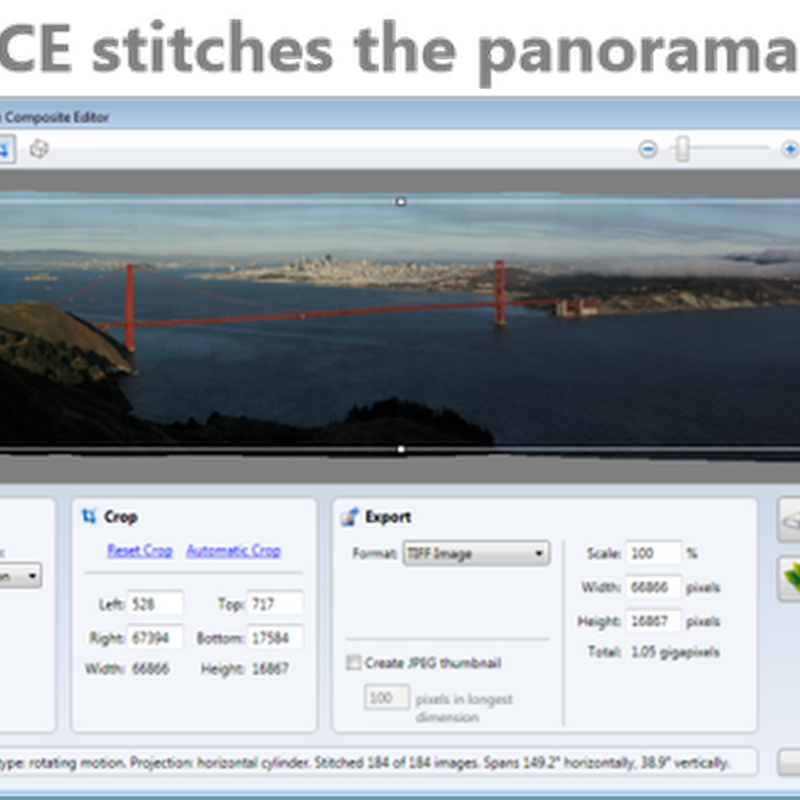This screenshot has width=800, height=800.
Task: Click the Automatic Crop link
Action: click(234, 551)
